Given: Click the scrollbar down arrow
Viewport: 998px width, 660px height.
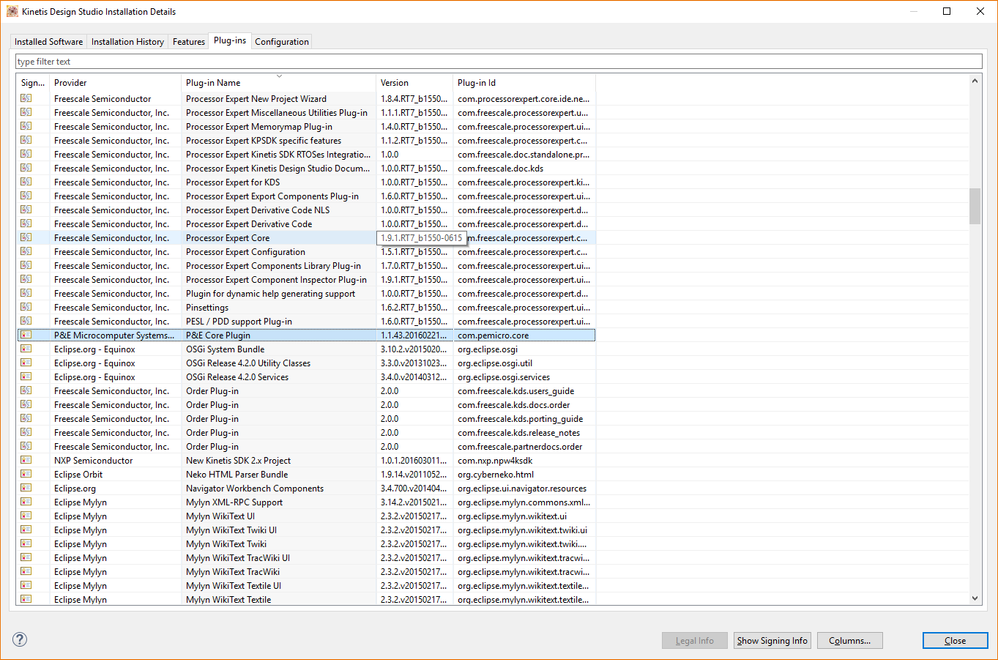Looking at the screenshot, I should pyautogui.click(x=974, y=598).
